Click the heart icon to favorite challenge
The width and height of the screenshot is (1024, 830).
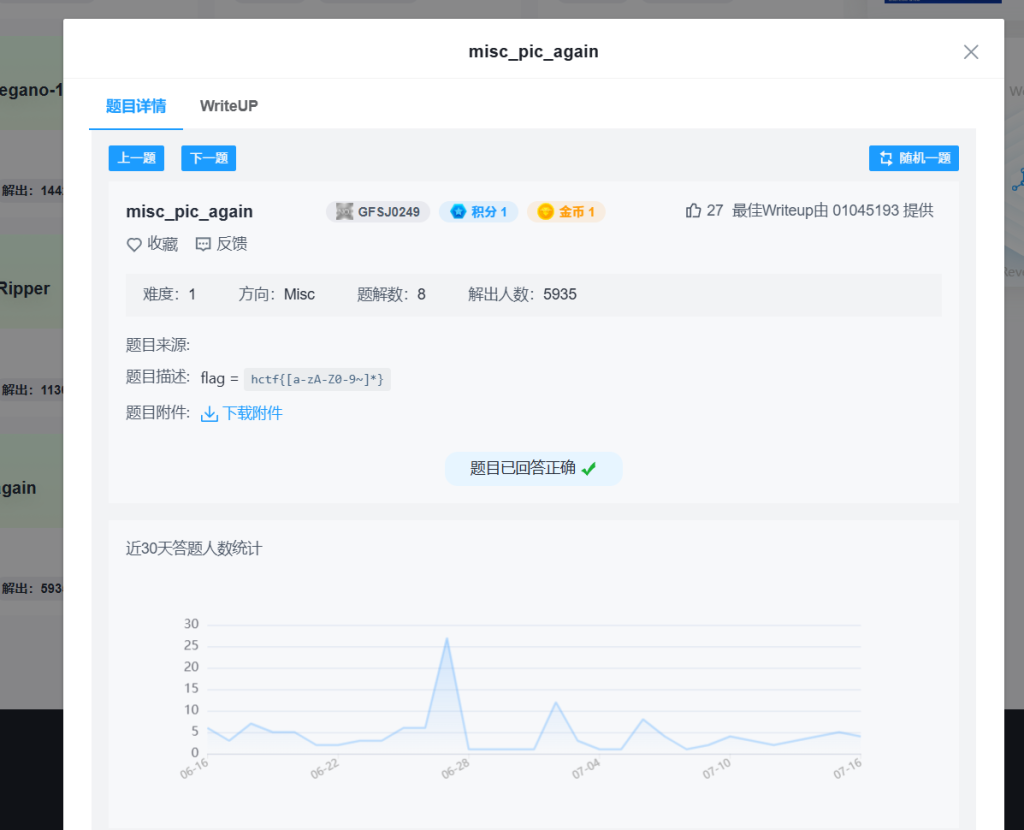pos(134,244)
